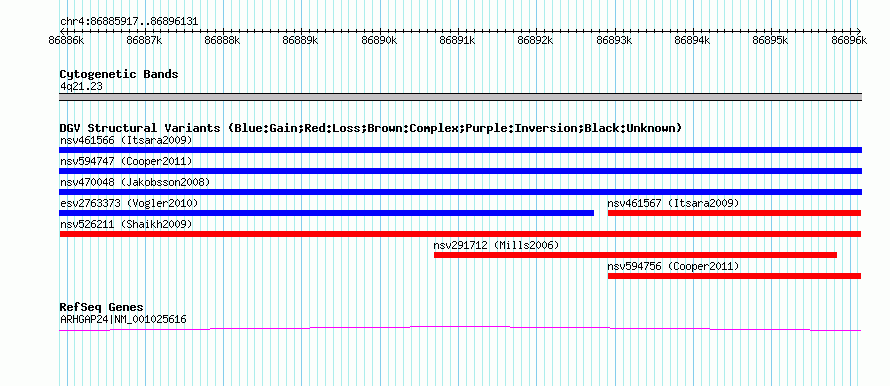Click the 4q21.23 band label
This screenshot has height=386, width=890.
coord(81,86)
